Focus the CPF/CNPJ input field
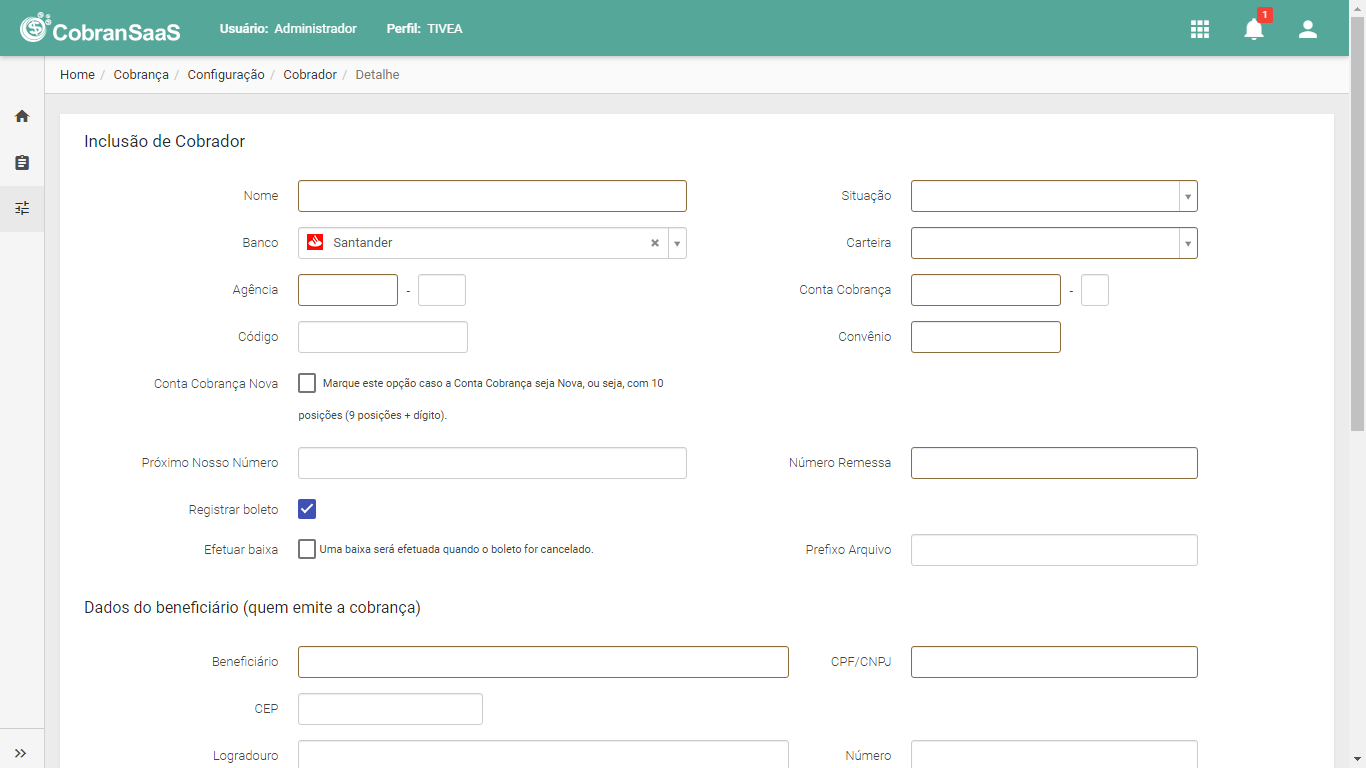This screenshot has width=1366, height=768. click(1054, 662)
